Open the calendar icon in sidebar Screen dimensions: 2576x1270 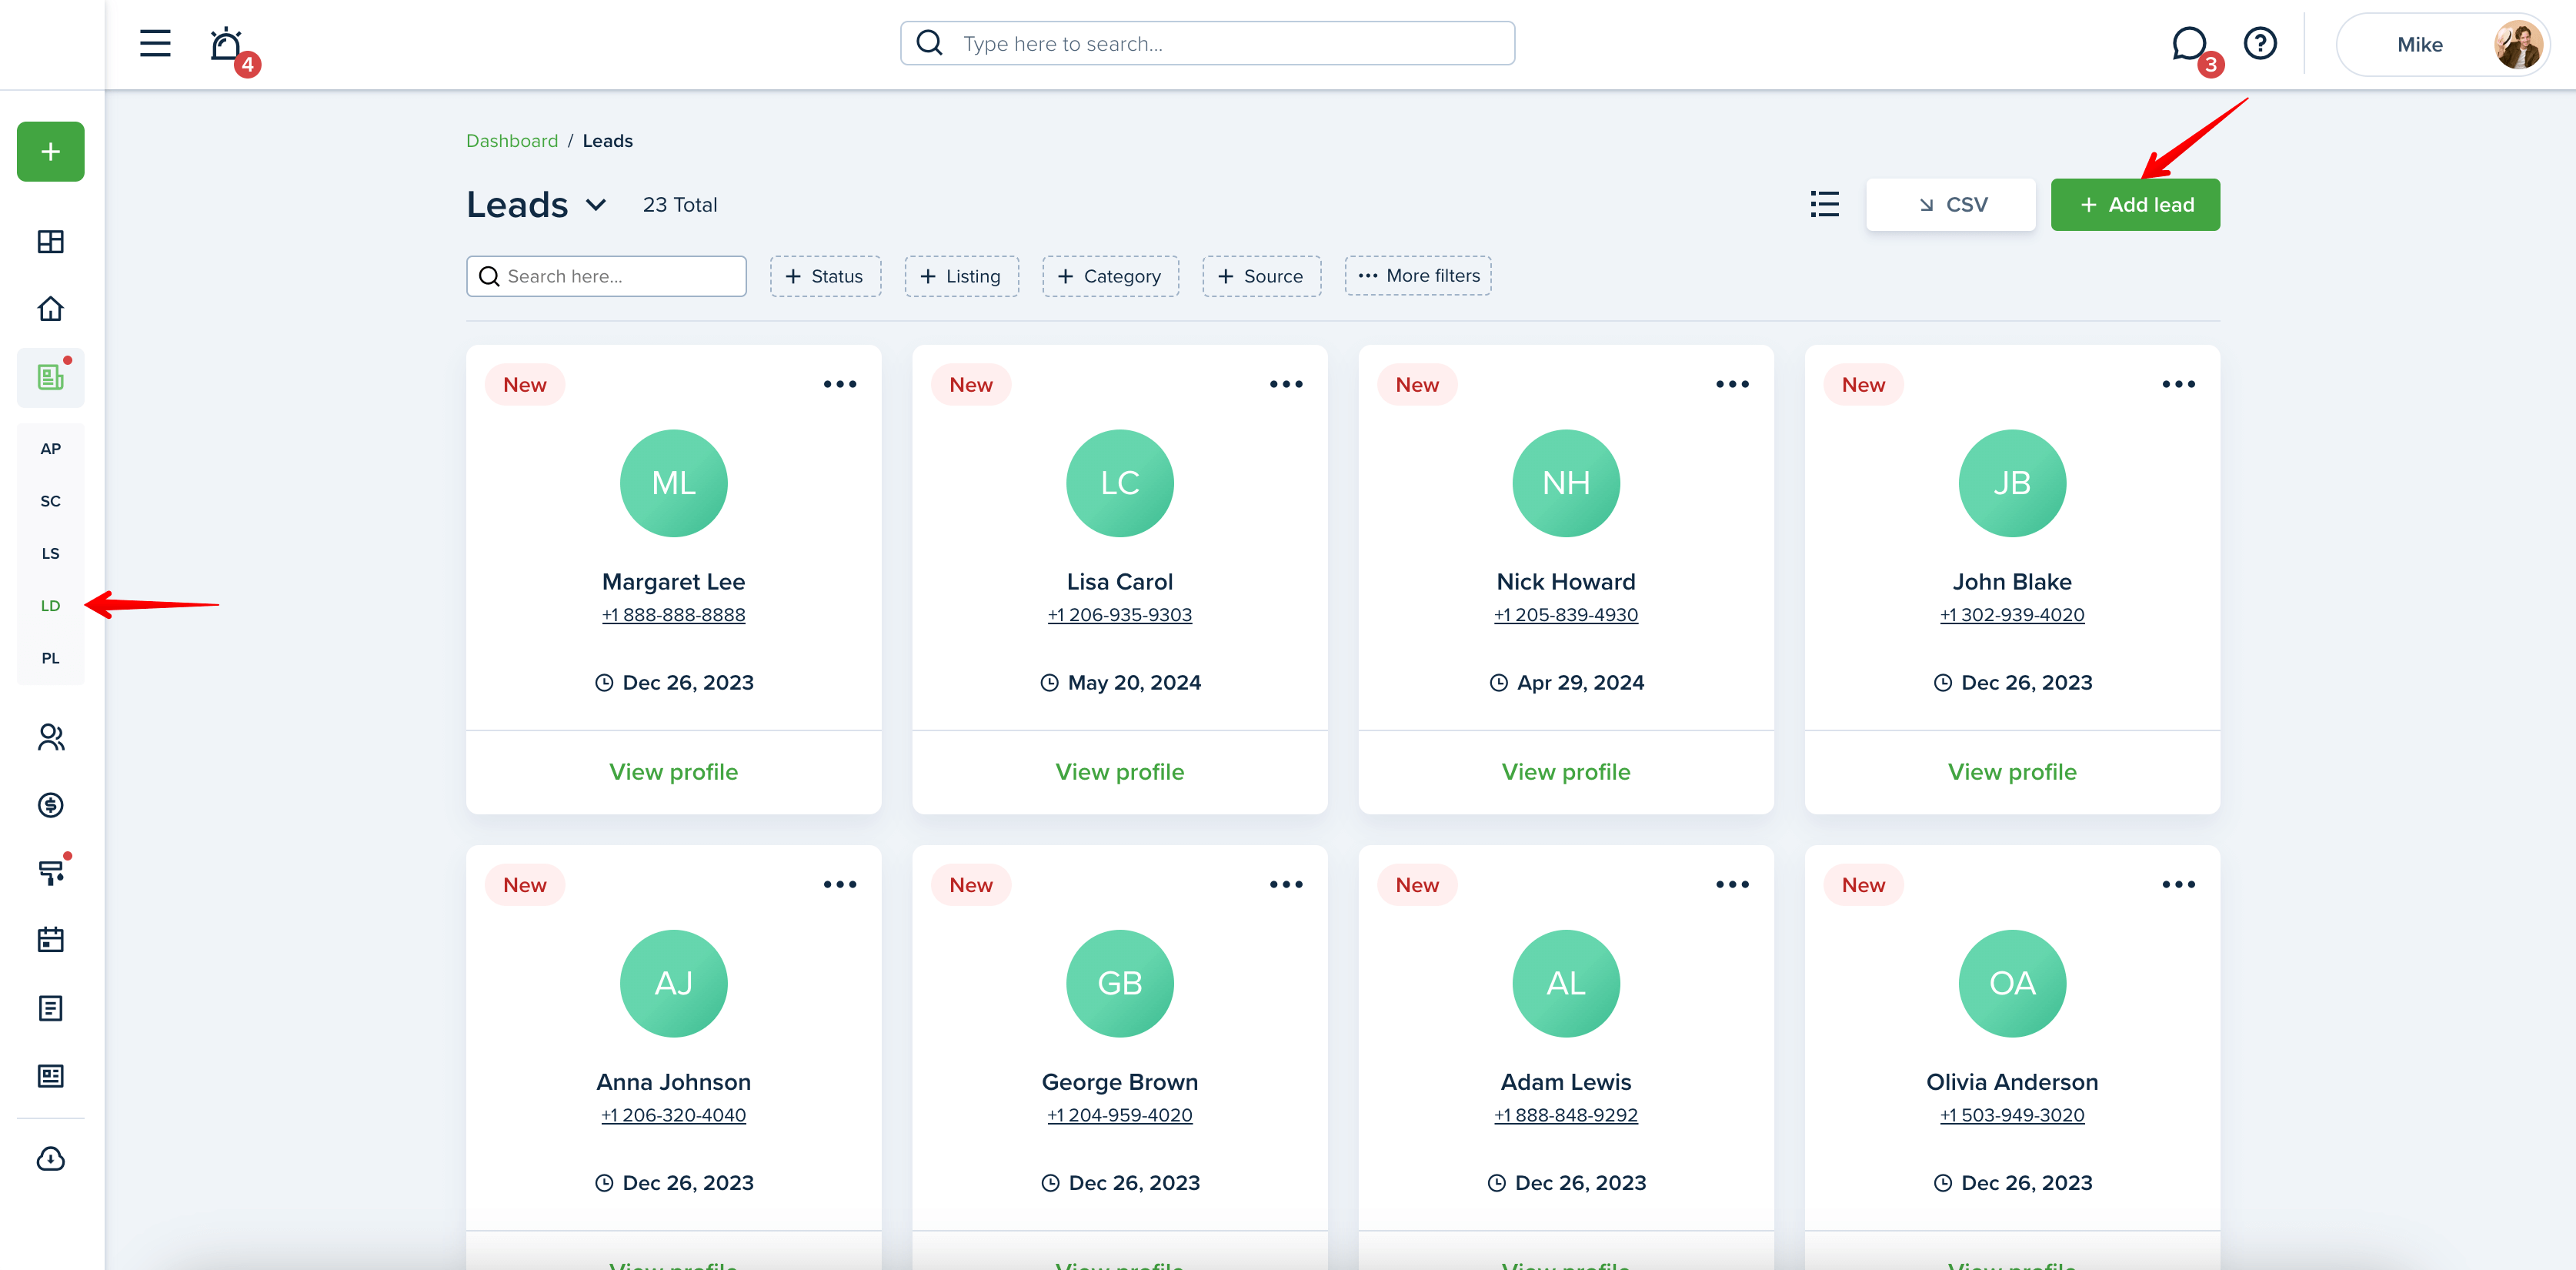click(51, 940)
